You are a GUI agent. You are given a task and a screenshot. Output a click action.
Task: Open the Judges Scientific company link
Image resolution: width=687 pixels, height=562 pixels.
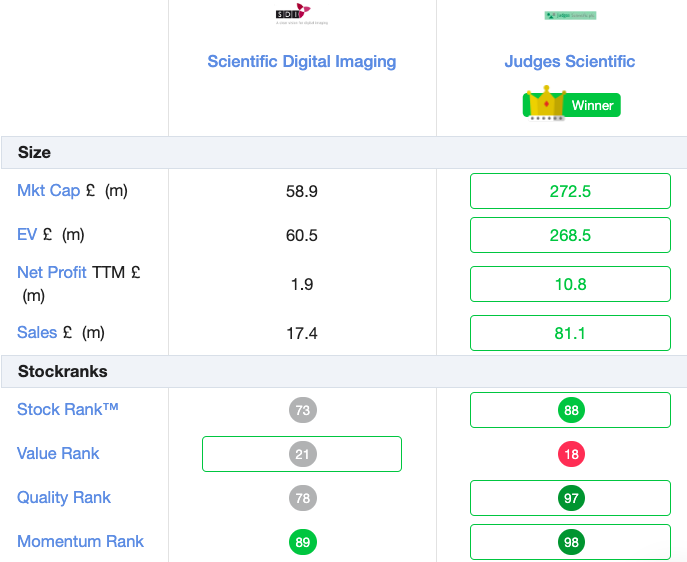click(570, 61)
